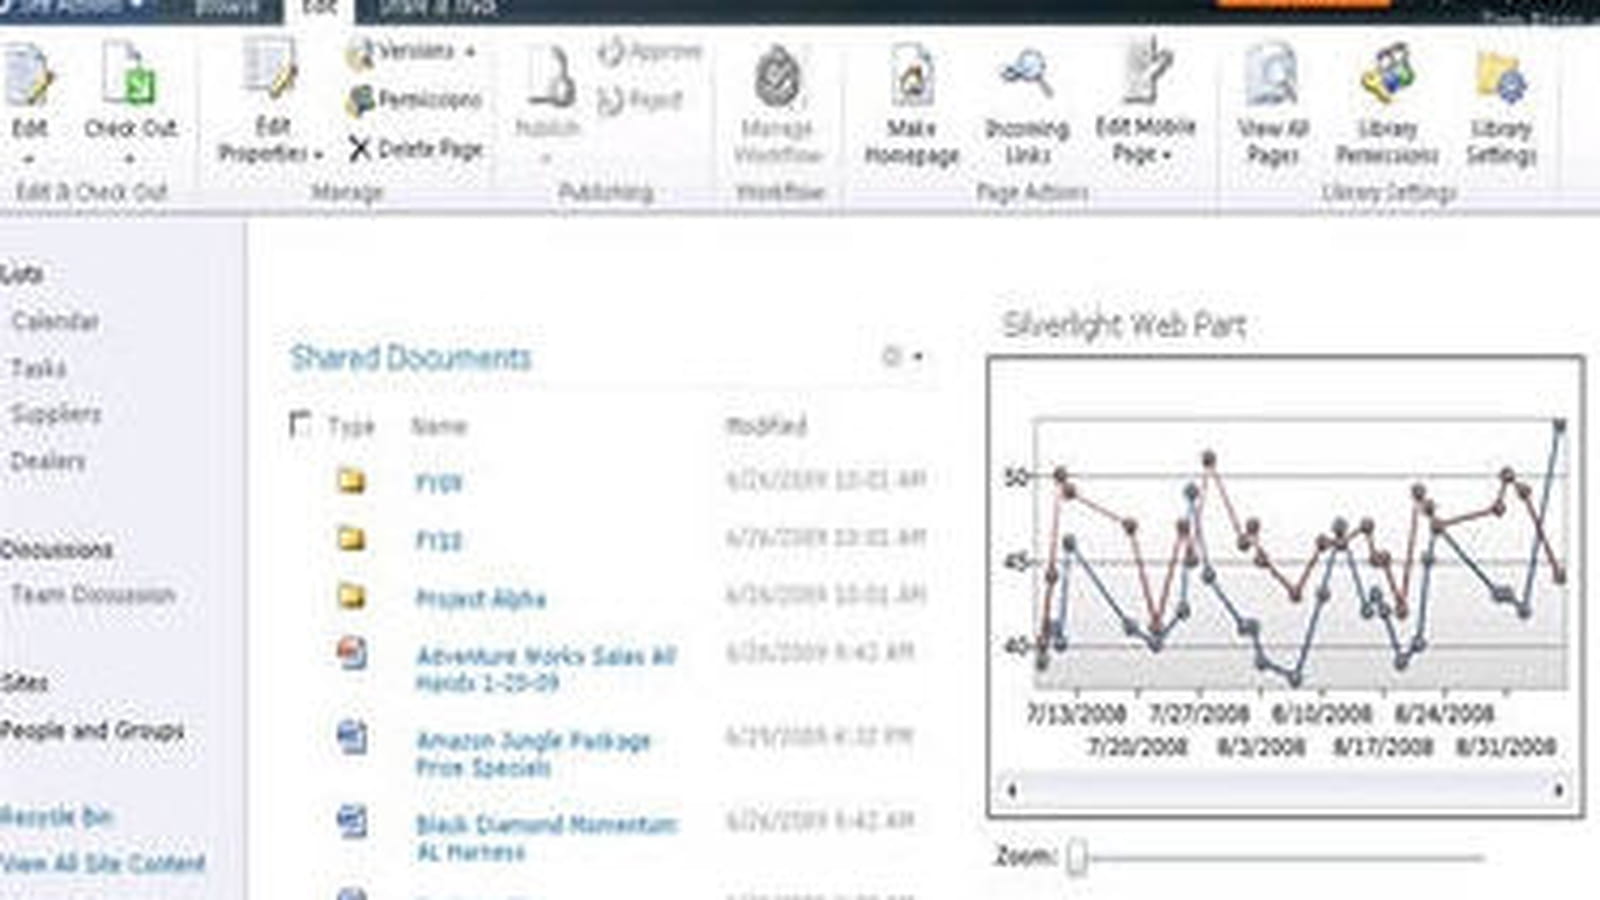Open Edit Properties in the ribbon
The height and width of the screenshot is (900, 1600).
[272, 100]
